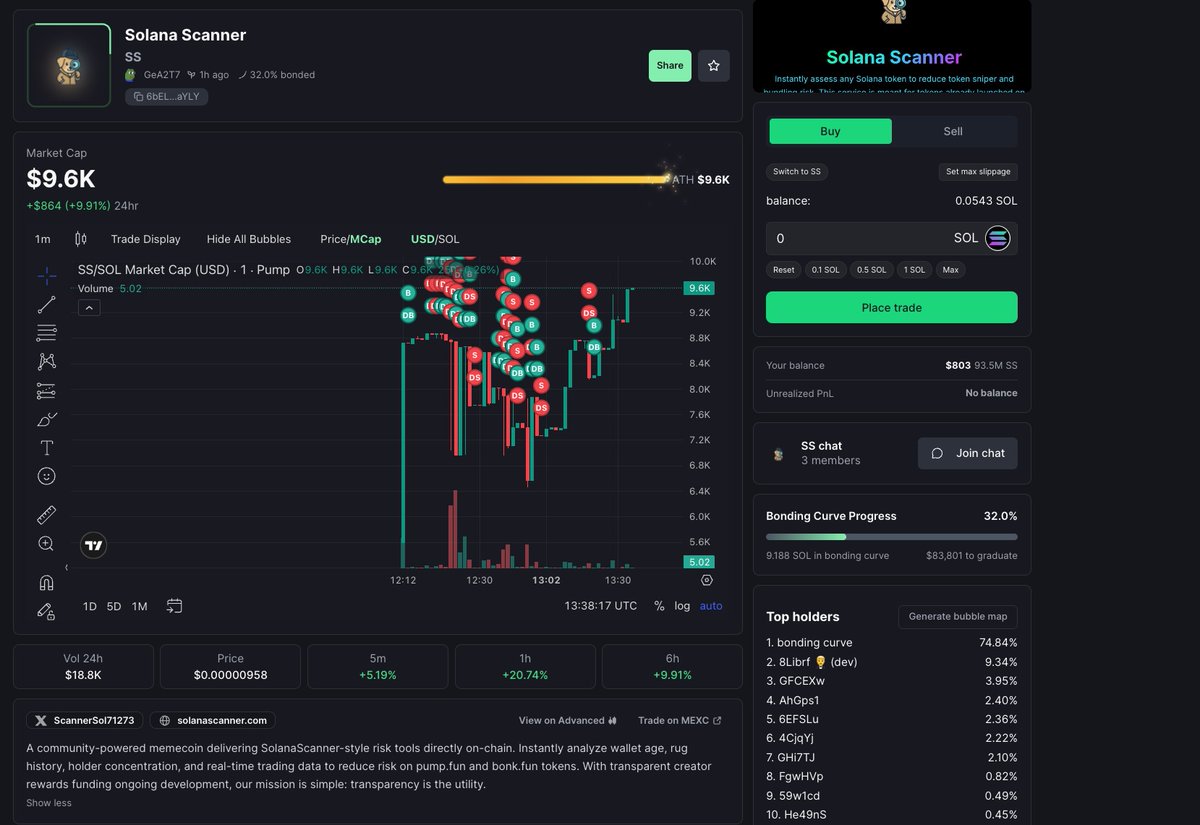Image resolution: width=1200 pixels, height=825 pixels.
Task: Click Reset amount button
Action: click(784, 270)
